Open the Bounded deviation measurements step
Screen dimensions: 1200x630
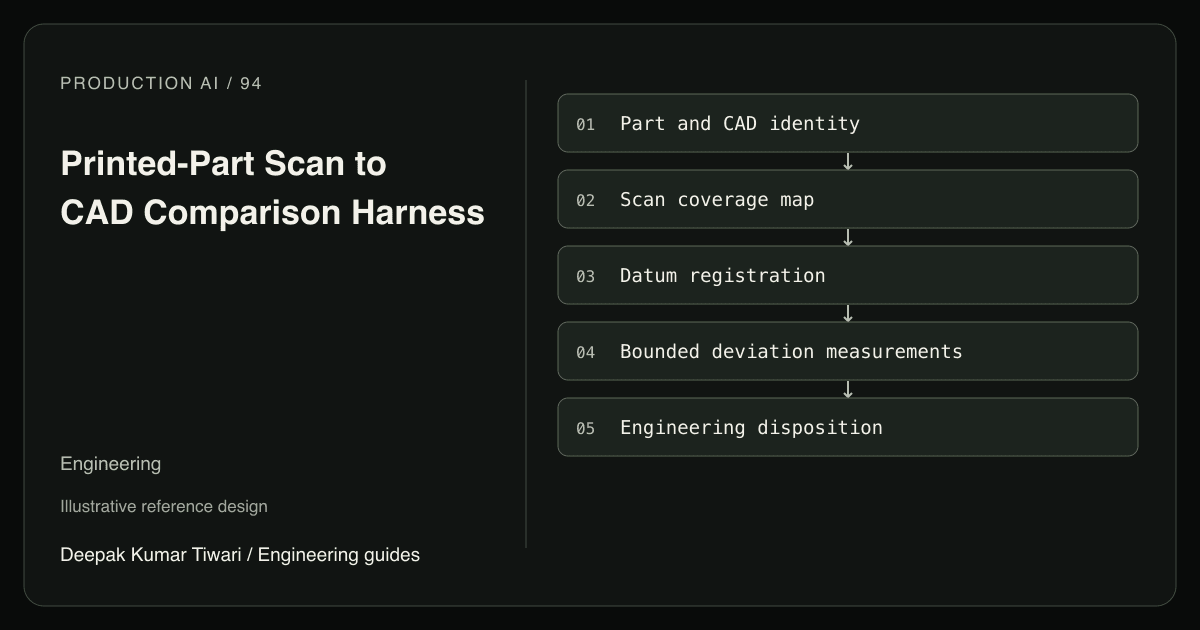pos(848,351)
